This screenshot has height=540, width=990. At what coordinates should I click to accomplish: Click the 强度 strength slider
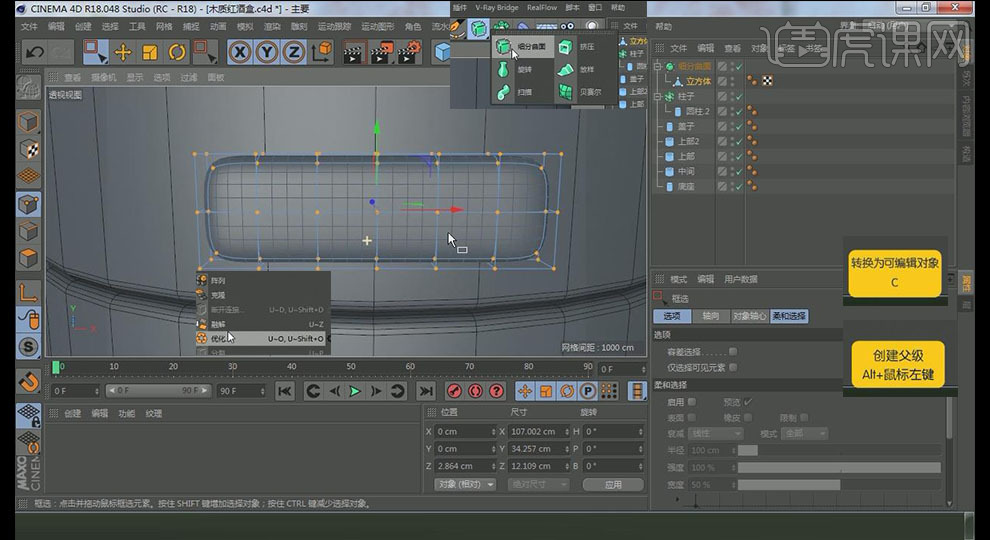tap(839, 467)
